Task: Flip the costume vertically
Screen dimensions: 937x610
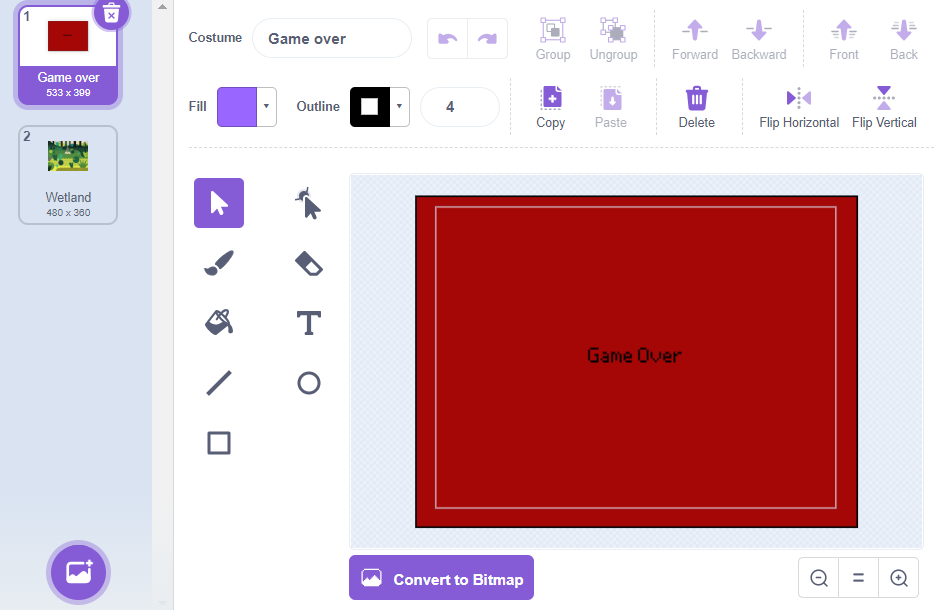Action: coord(884,106)
